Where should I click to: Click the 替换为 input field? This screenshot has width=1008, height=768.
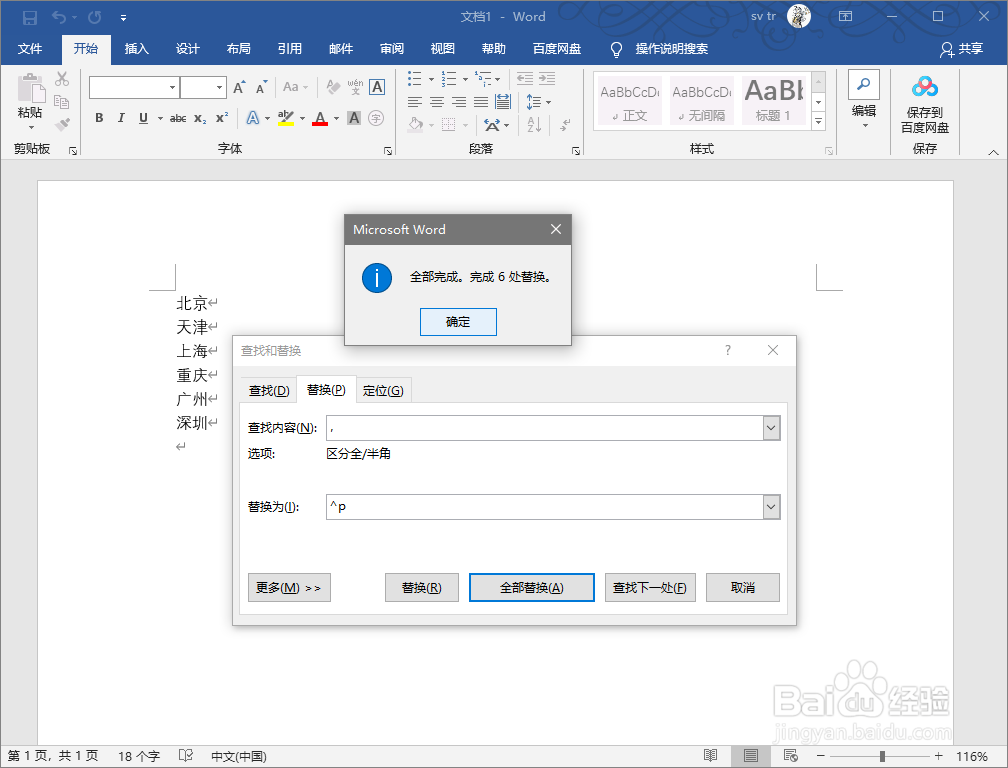[x=545, y=507]
